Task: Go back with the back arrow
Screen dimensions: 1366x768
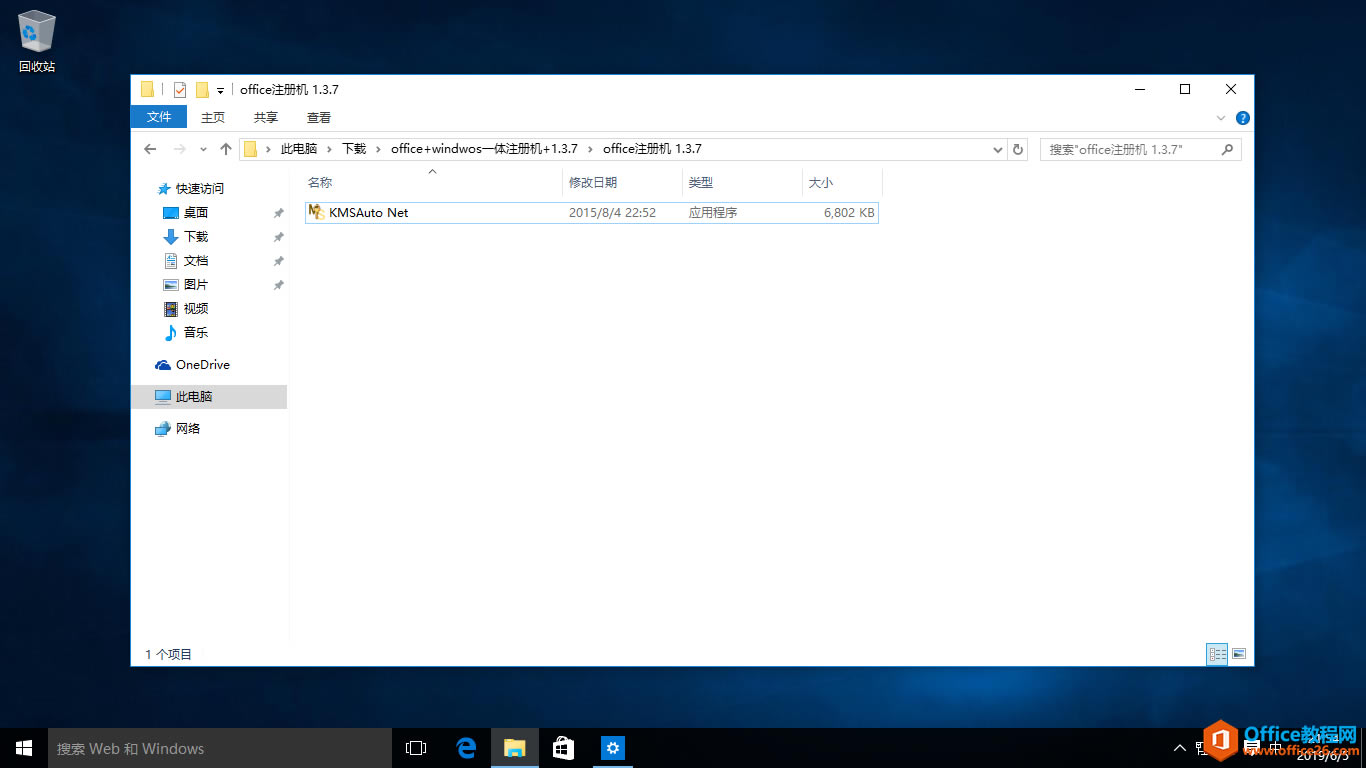Action: pos(150,149)
